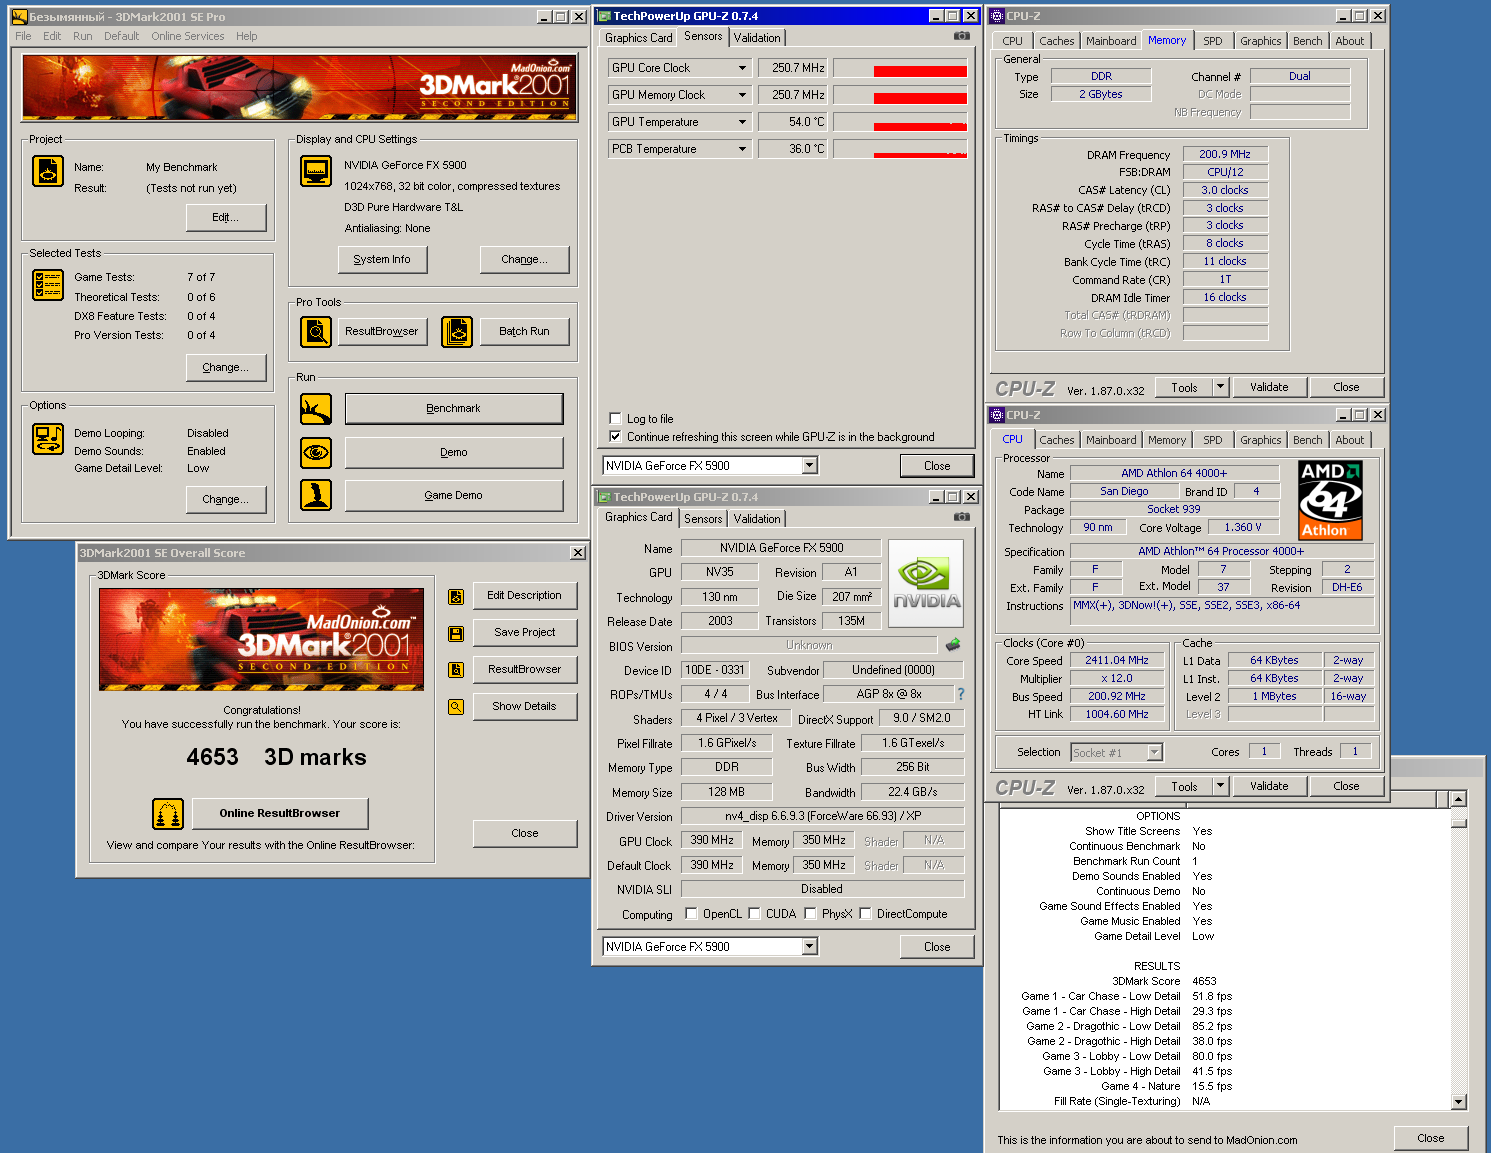Click Close in the MadOnion.com details window
This screenshot has width=1491, height=1153.
1431,1138
